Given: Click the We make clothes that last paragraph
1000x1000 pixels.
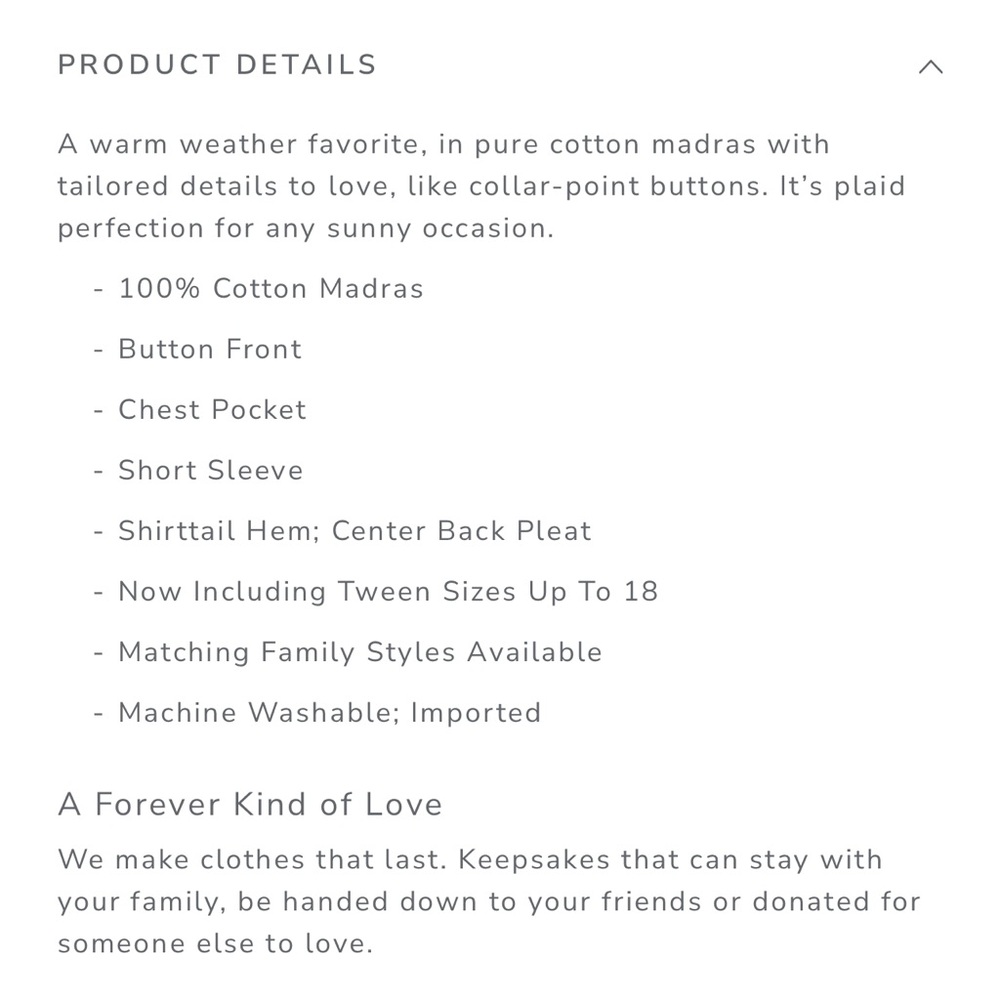Looking at the screenshot, I should [x=489, y=902].
